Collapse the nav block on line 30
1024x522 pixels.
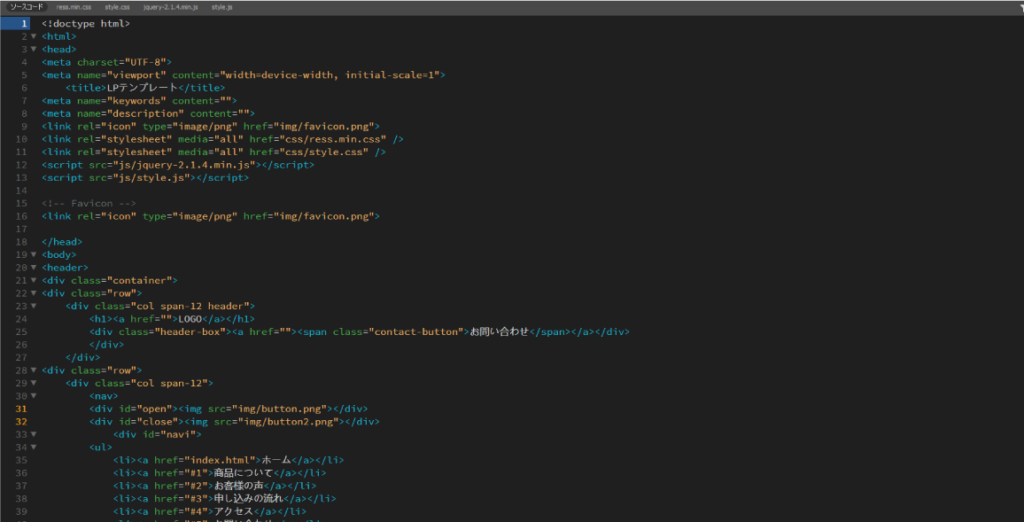[33, 395]
